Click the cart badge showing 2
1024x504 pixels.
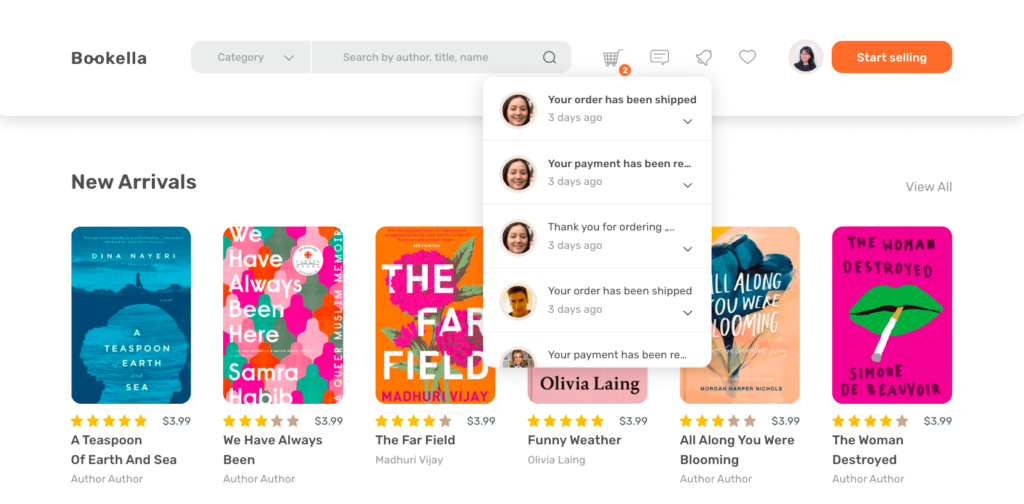click(x=625, y=70)
